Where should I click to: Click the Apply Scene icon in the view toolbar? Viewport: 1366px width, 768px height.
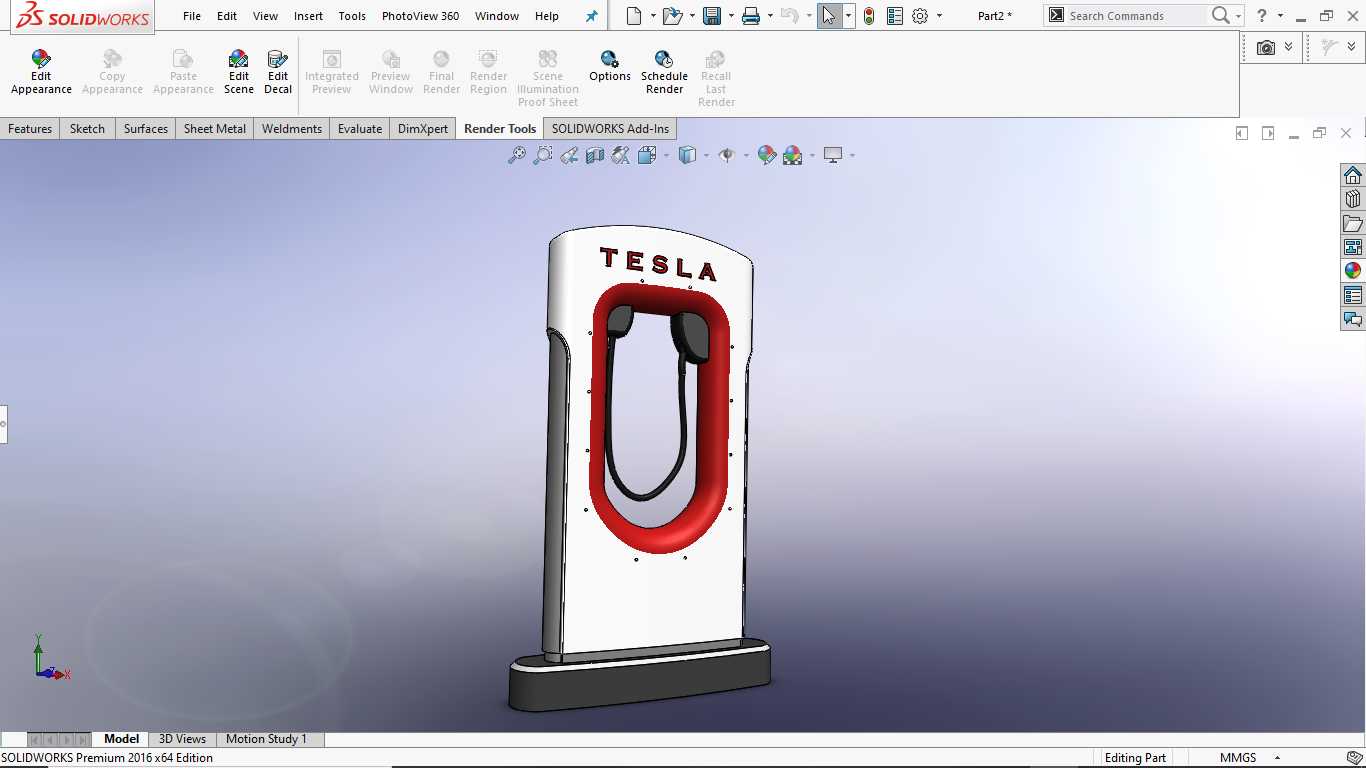point(793,155)
